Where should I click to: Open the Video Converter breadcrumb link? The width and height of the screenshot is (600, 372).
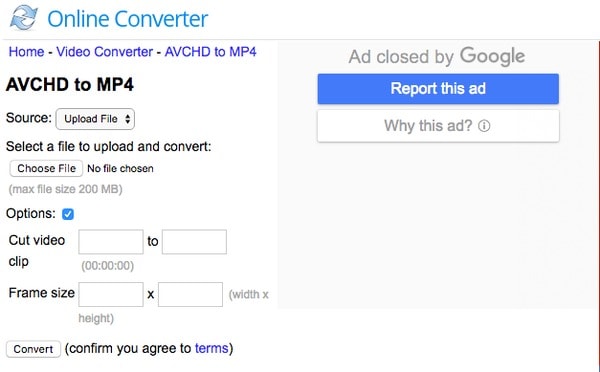(x=104, y=52)
